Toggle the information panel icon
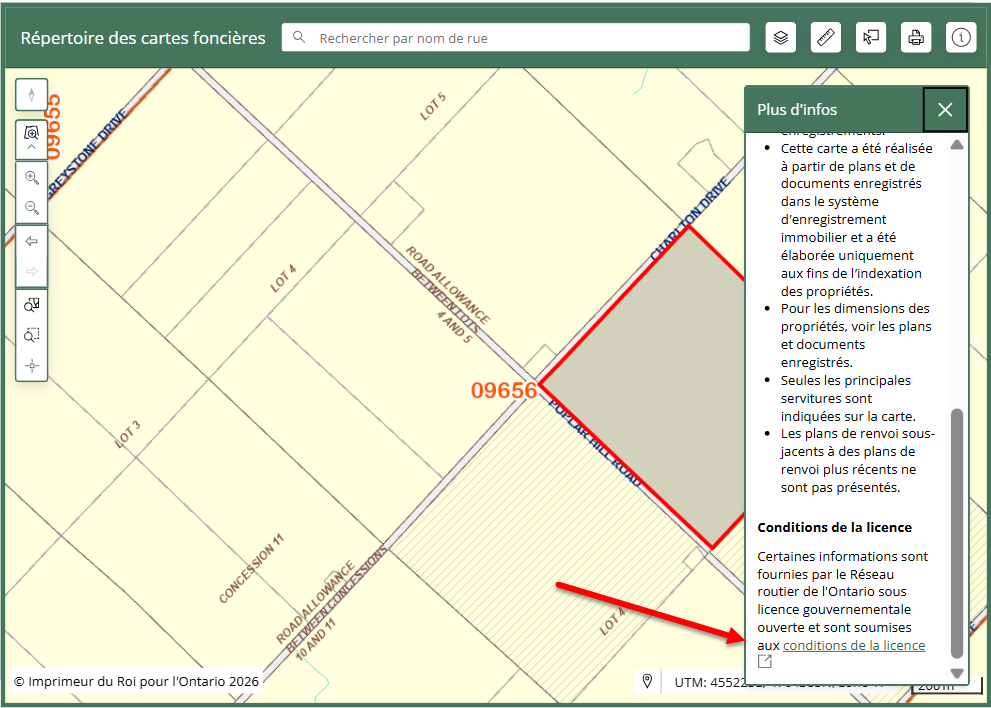991x708 pixels. [x=961, y=38]
